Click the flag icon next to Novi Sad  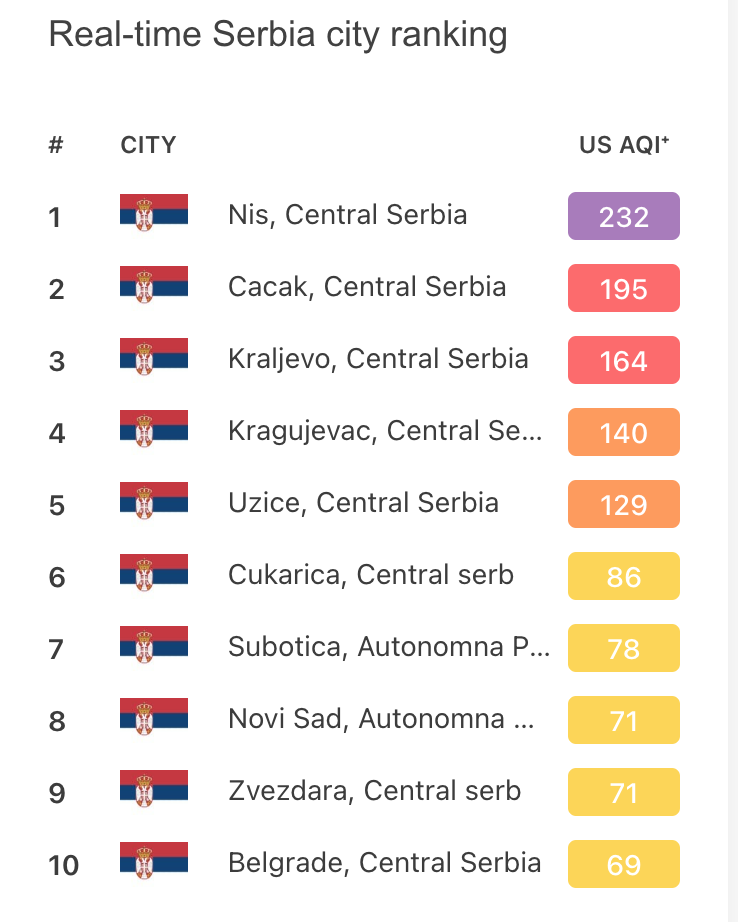(154, 719)
